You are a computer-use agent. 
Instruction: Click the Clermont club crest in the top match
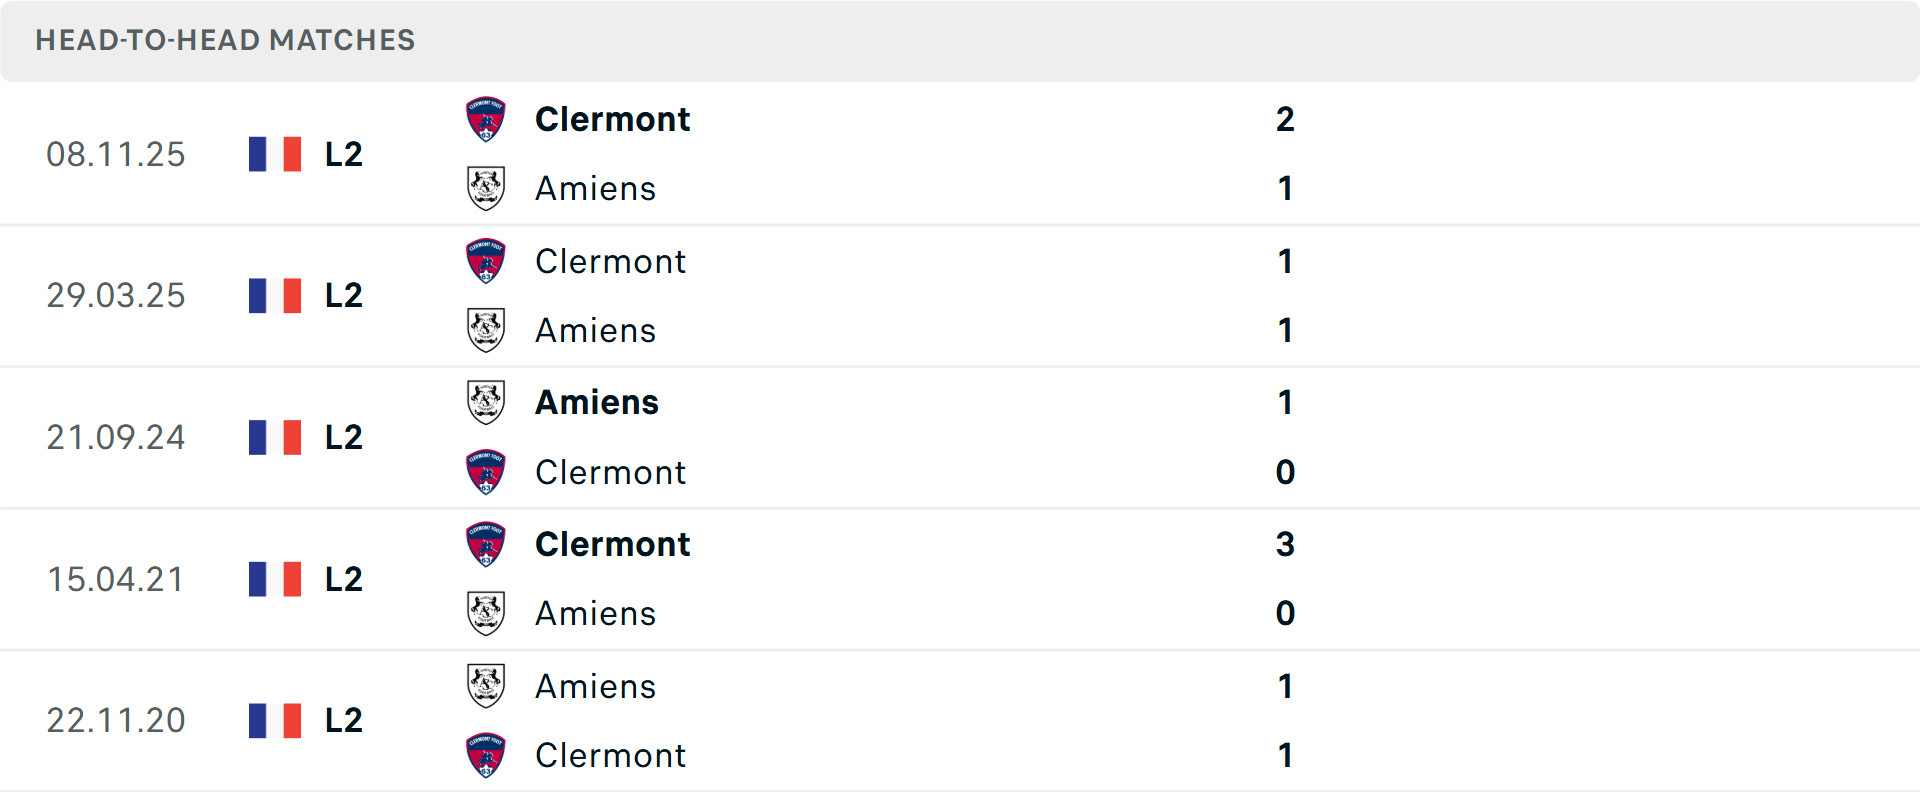coord(486,118)
